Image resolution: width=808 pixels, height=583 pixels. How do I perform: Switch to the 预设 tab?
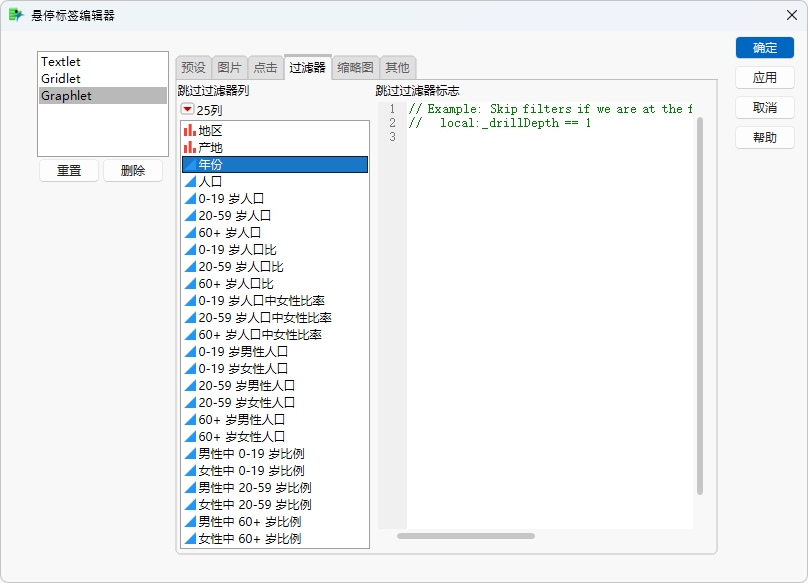click(193, 68)
